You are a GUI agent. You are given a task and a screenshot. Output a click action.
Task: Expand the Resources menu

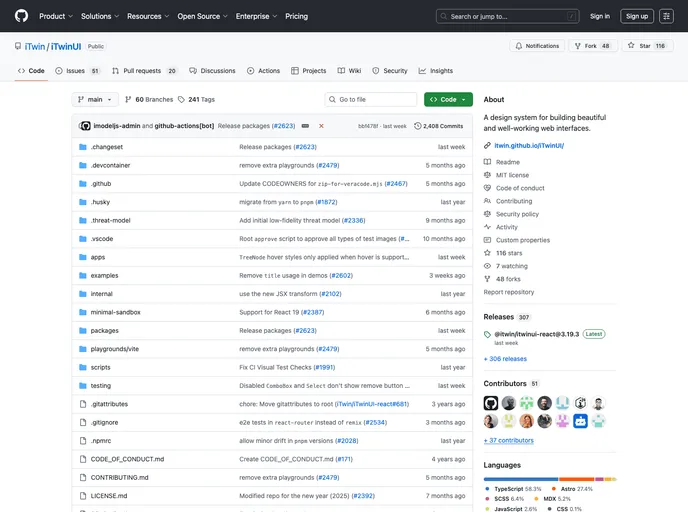(x=148, y=16)
